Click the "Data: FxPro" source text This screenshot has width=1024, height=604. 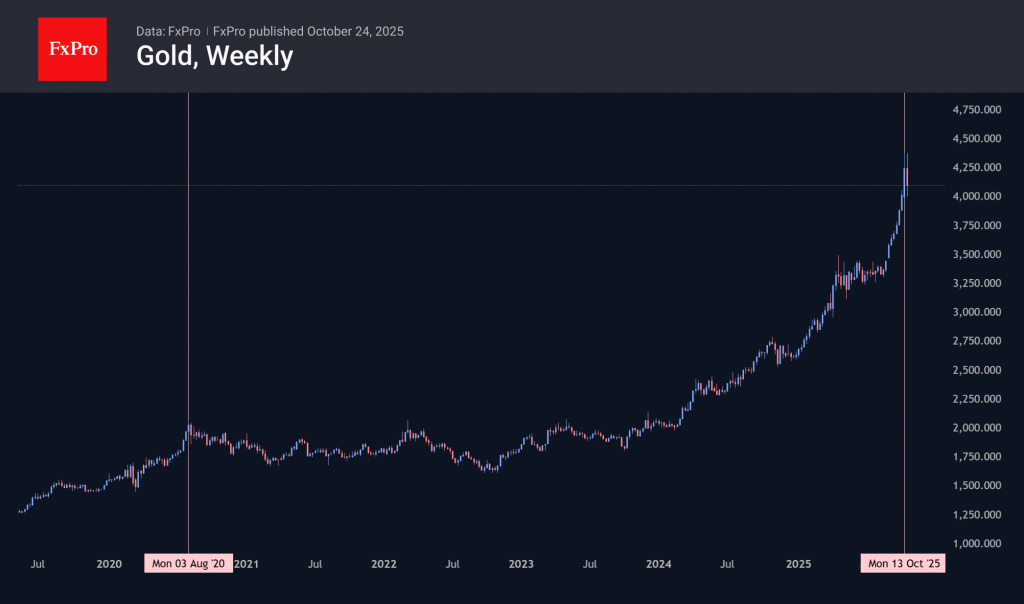[x=168, y=31]
